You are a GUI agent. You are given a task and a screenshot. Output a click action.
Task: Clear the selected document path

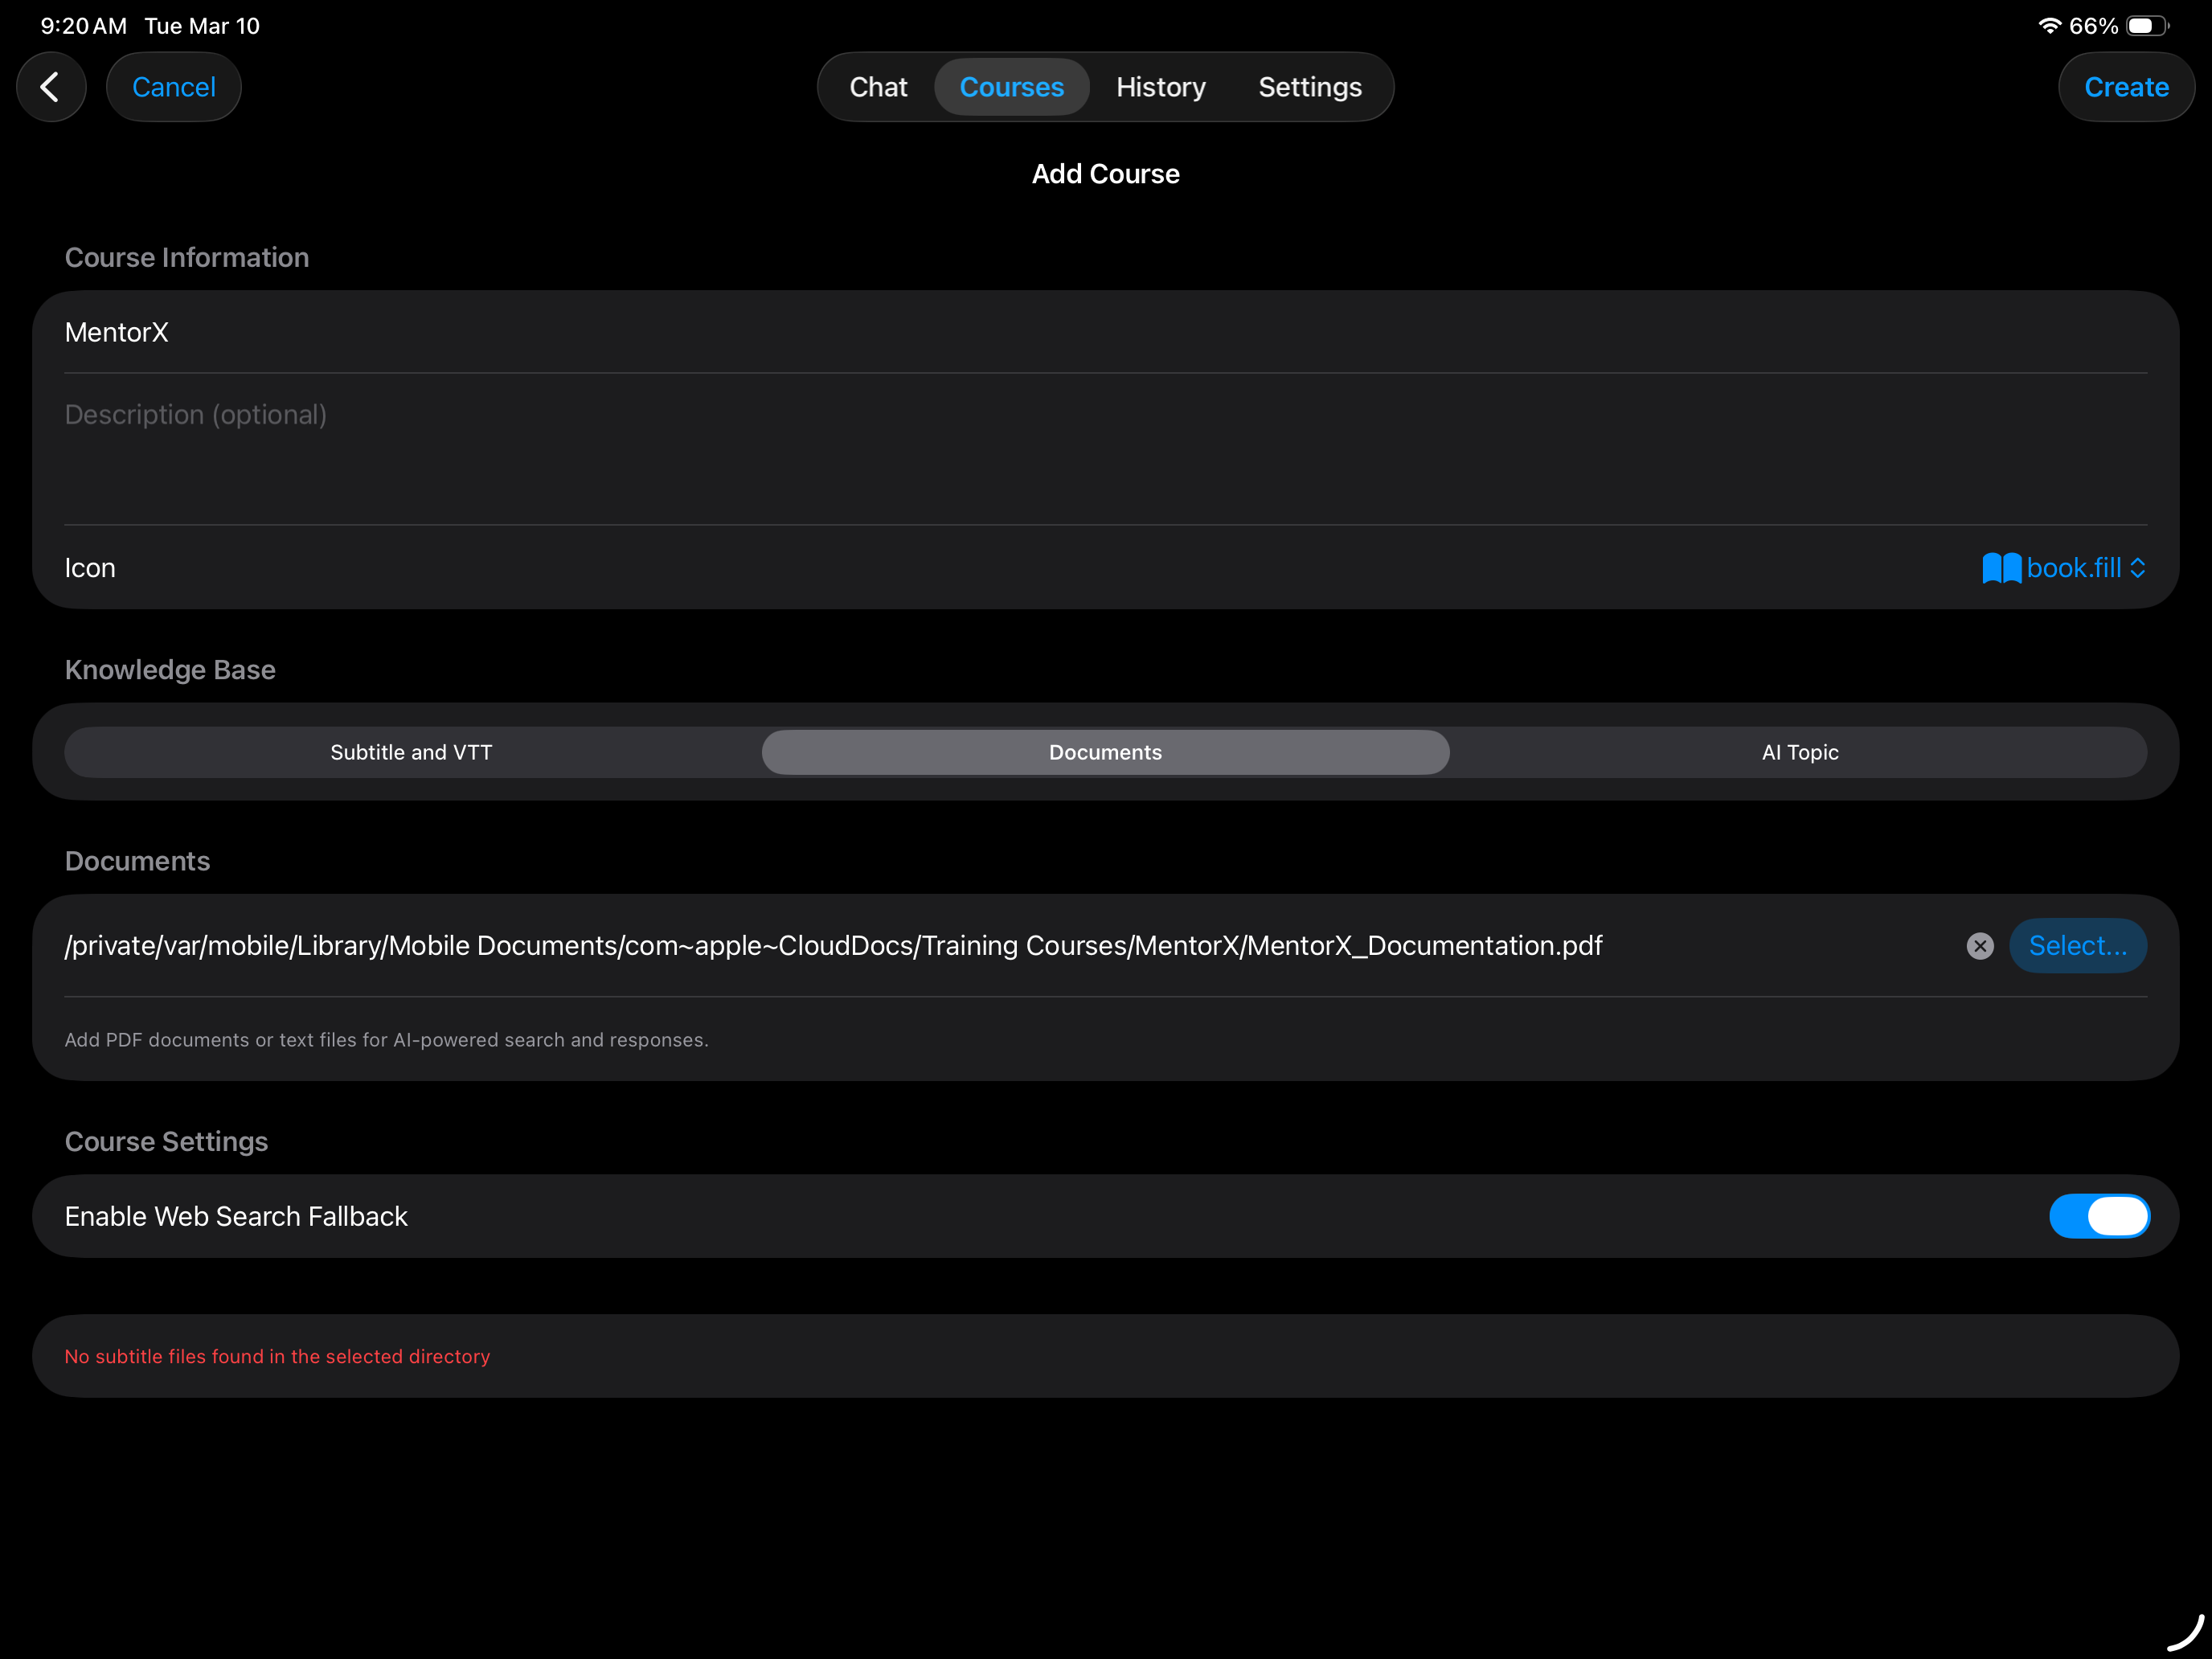point(1979,946)
